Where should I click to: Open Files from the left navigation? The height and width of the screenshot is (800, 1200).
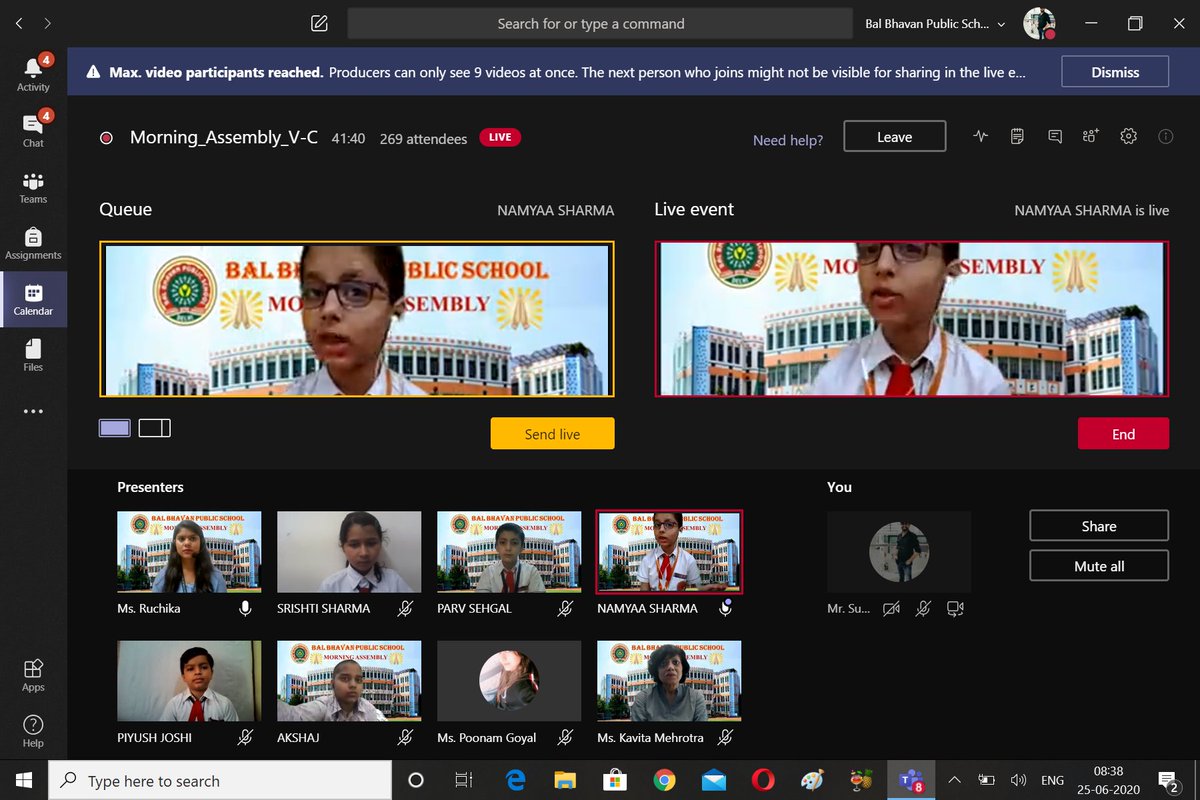coord(33,356)
